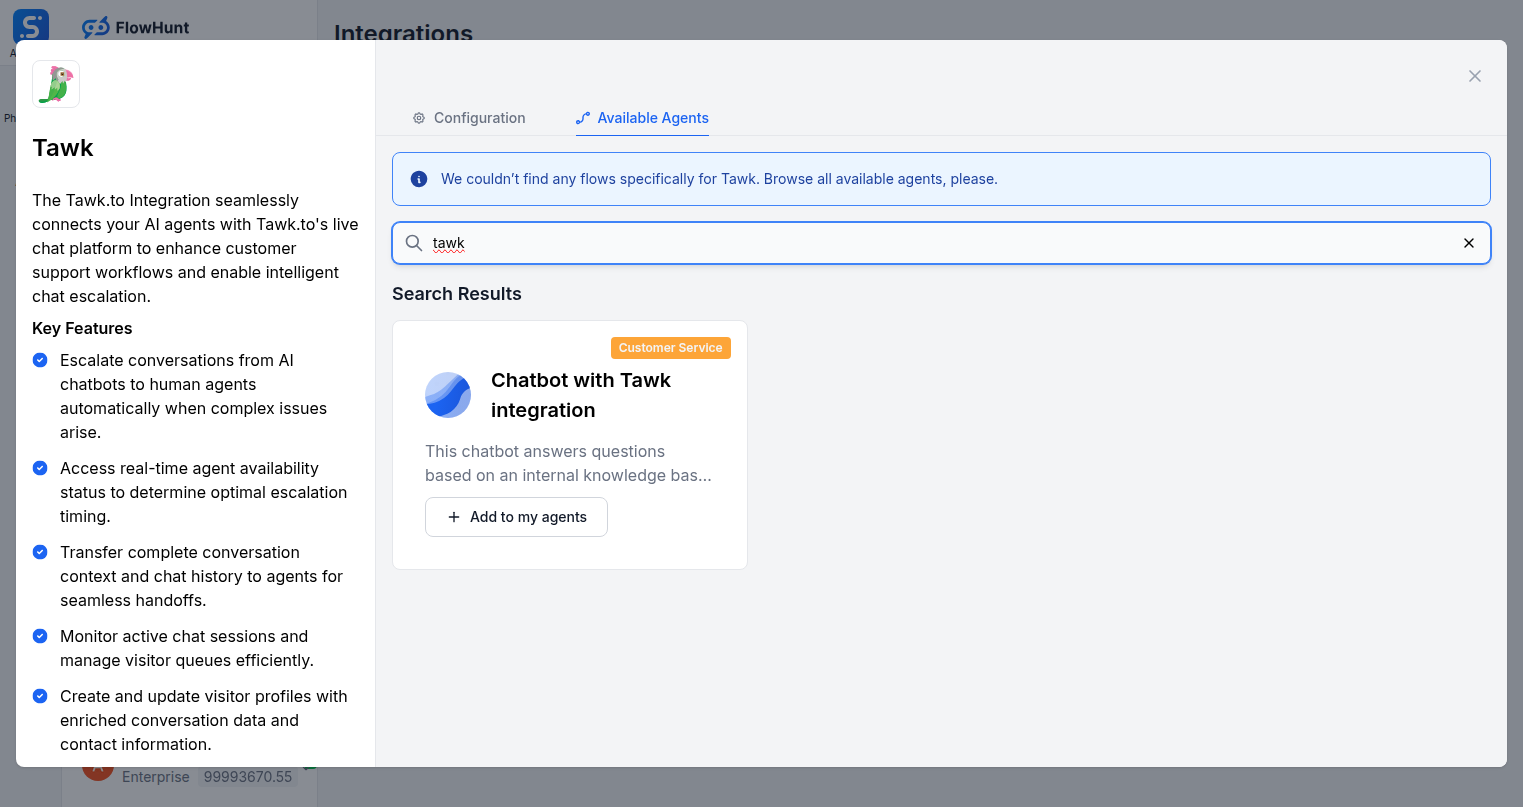The height and width of the screenshot is (807, 1523).
Task: Click the Tawk parrot integration icon
Action: (x=55, y=84)
